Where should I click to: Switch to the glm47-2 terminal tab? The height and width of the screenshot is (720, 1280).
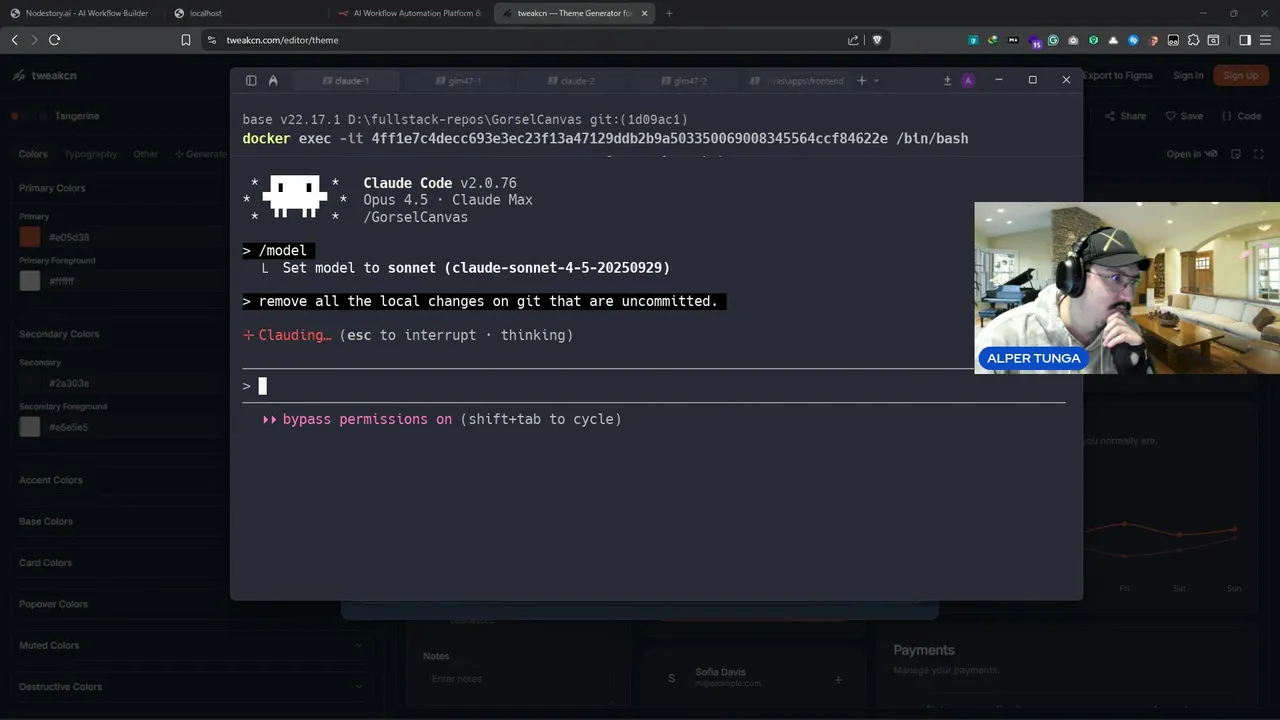coord(685,81)
